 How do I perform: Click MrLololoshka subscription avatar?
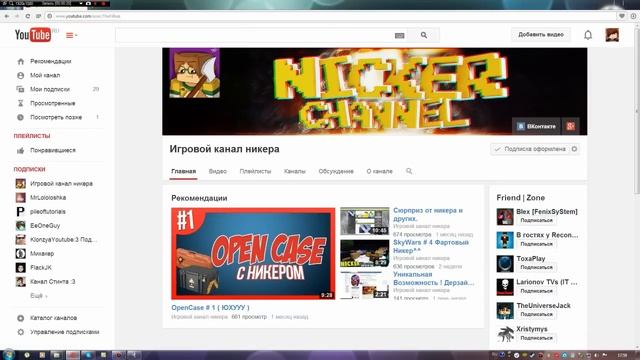click(x=20, y=198)
